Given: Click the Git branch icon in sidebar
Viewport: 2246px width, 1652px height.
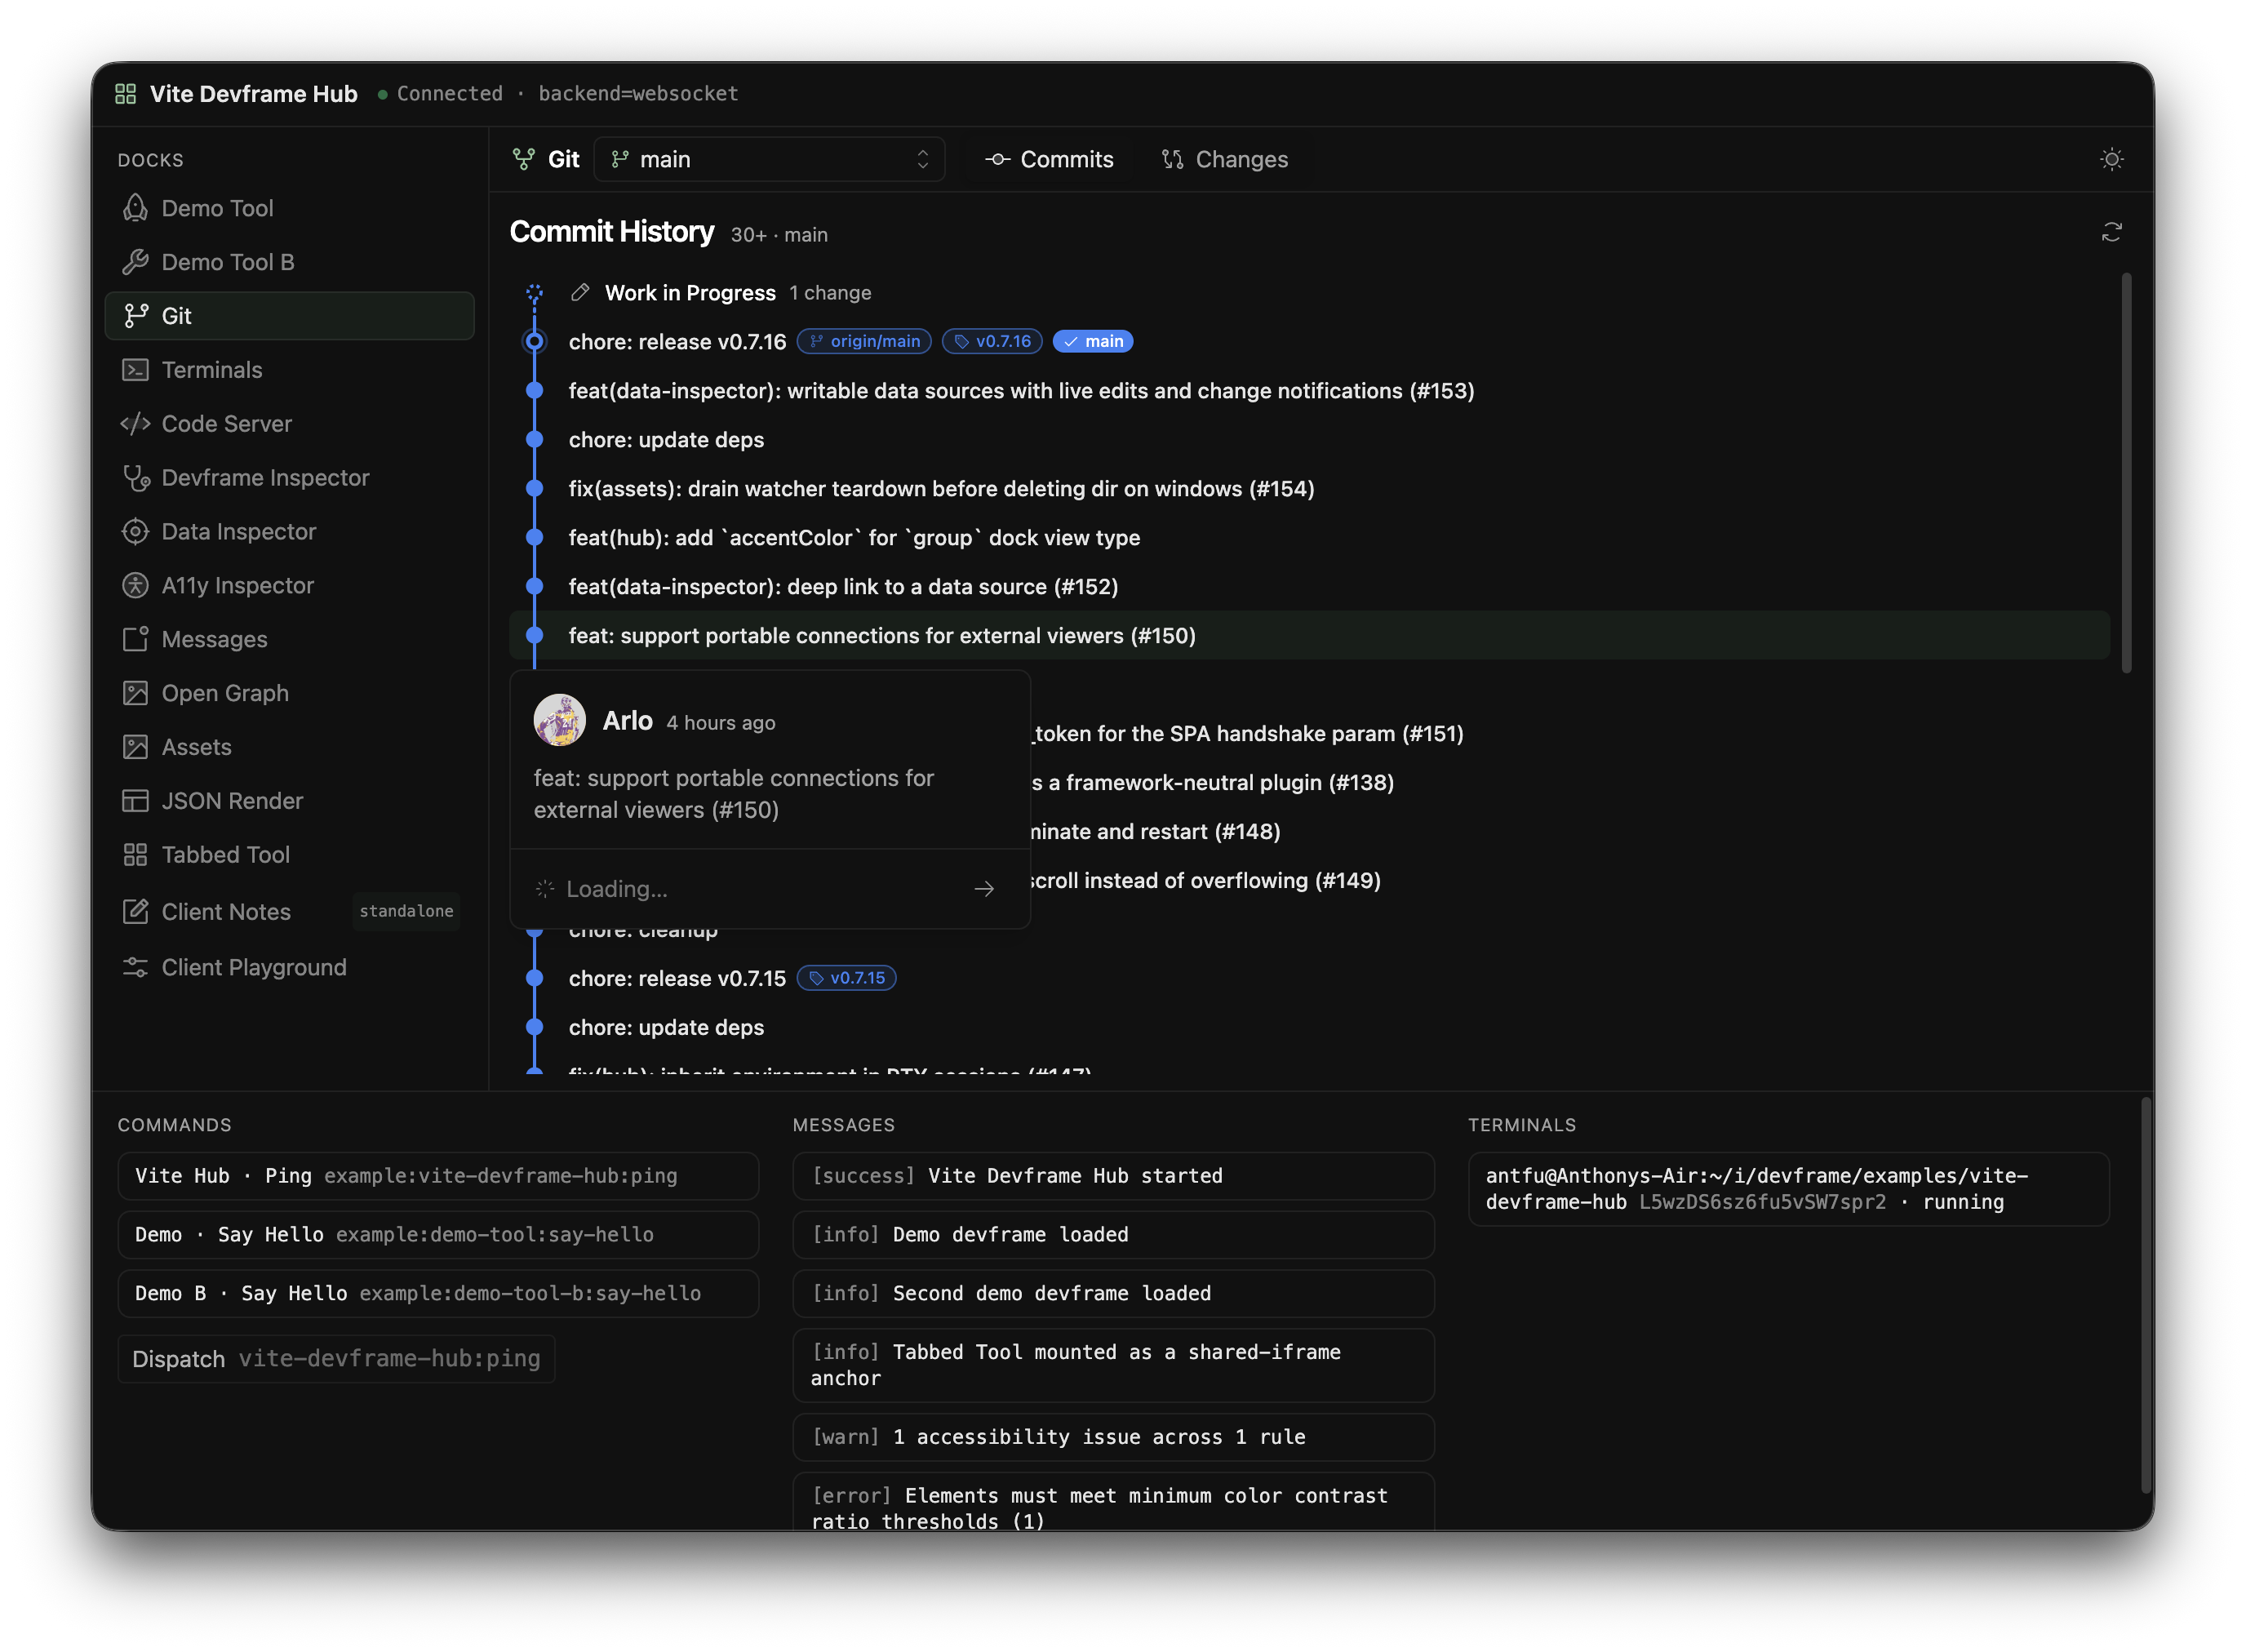Looking at the screenshot, I should click(135, 316).
